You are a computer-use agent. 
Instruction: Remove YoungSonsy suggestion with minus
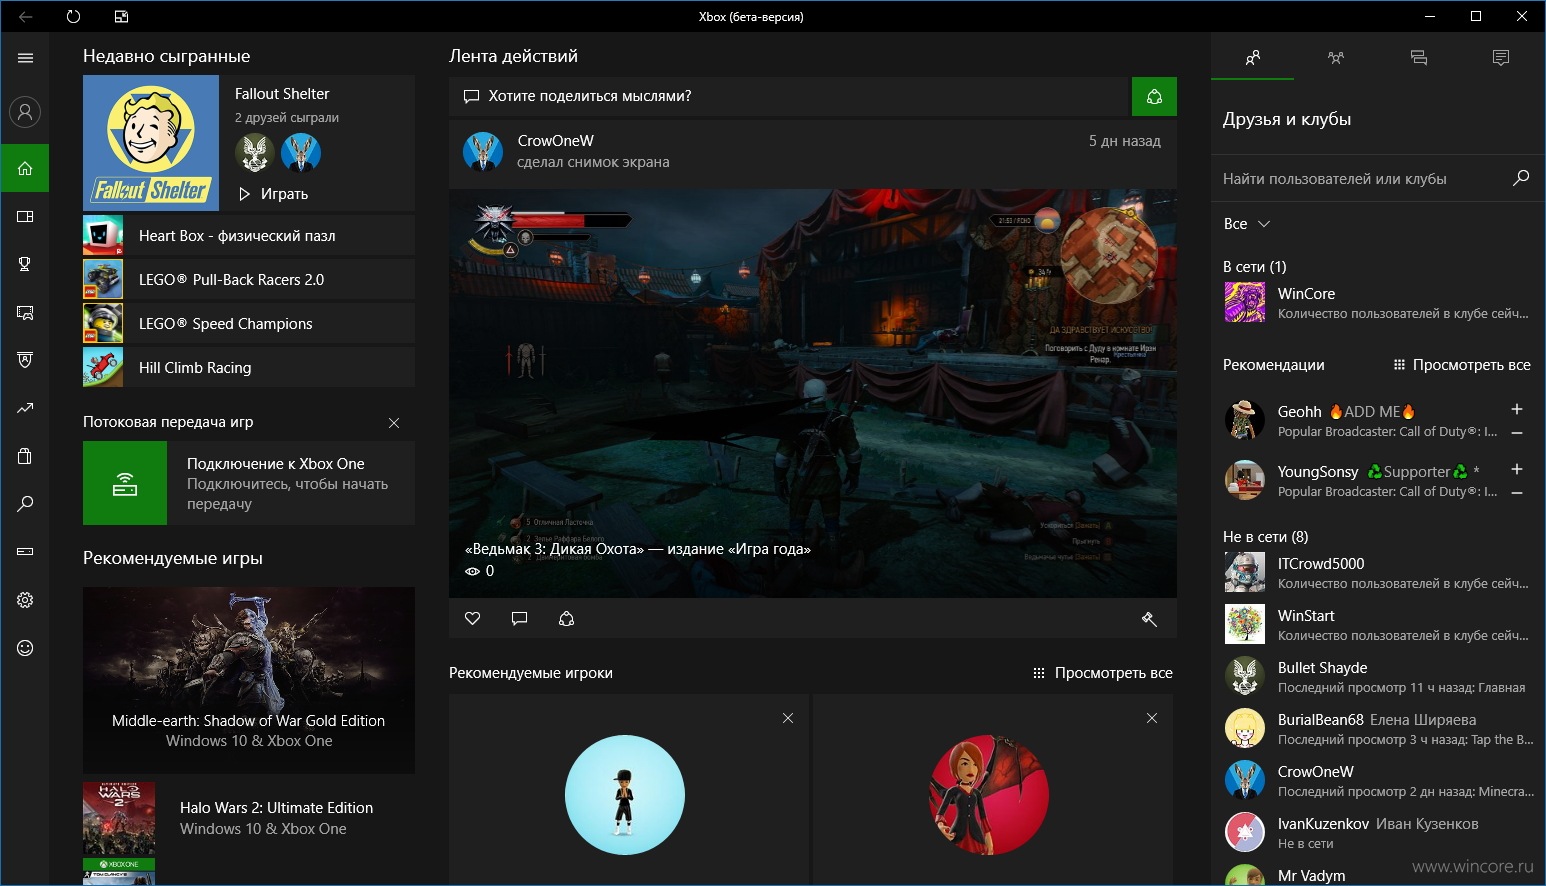coord(1517,493)
